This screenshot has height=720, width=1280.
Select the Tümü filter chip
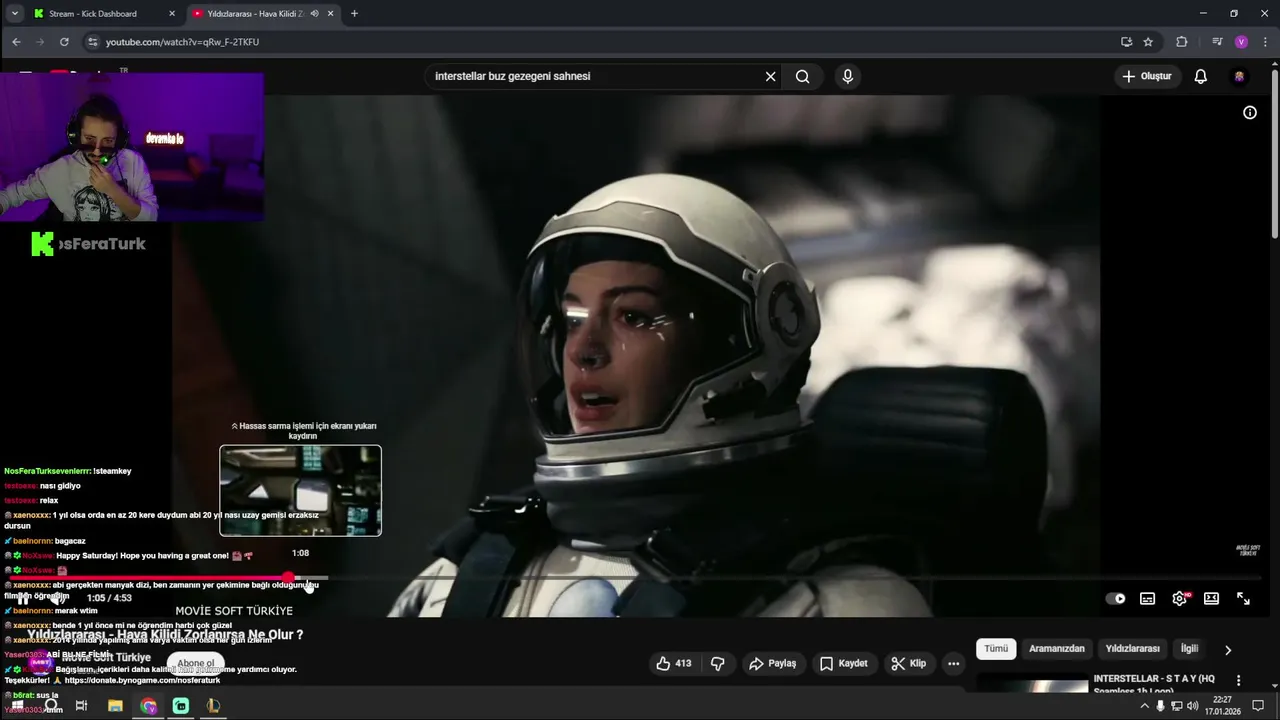coord(996,649)
